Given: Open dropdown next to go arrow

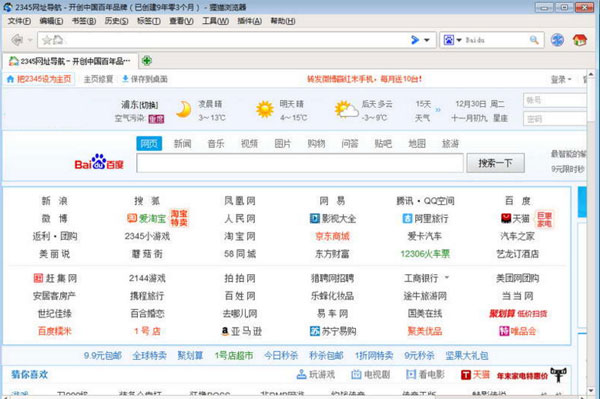Looking at the screenshot, I should click(x=427, y=40).
